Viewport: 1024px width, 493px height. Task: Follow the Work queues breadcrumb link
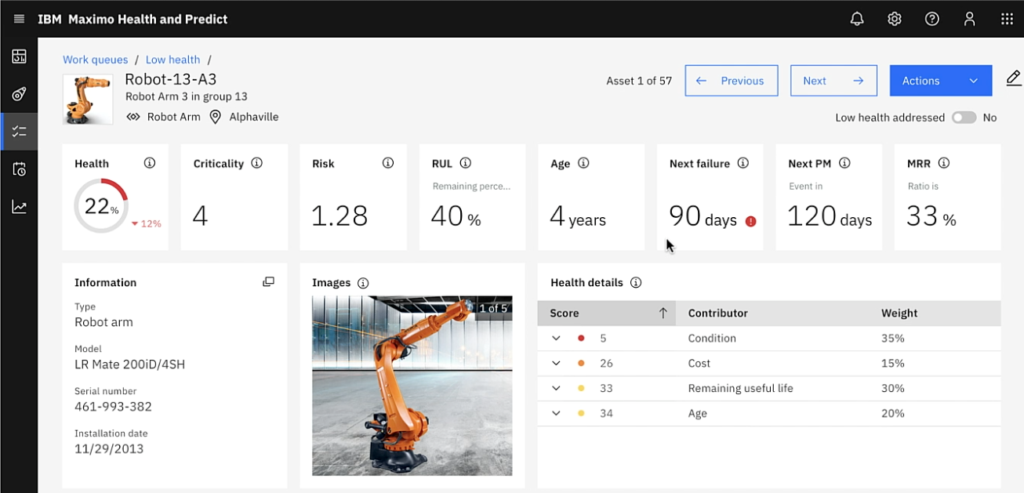95,60
